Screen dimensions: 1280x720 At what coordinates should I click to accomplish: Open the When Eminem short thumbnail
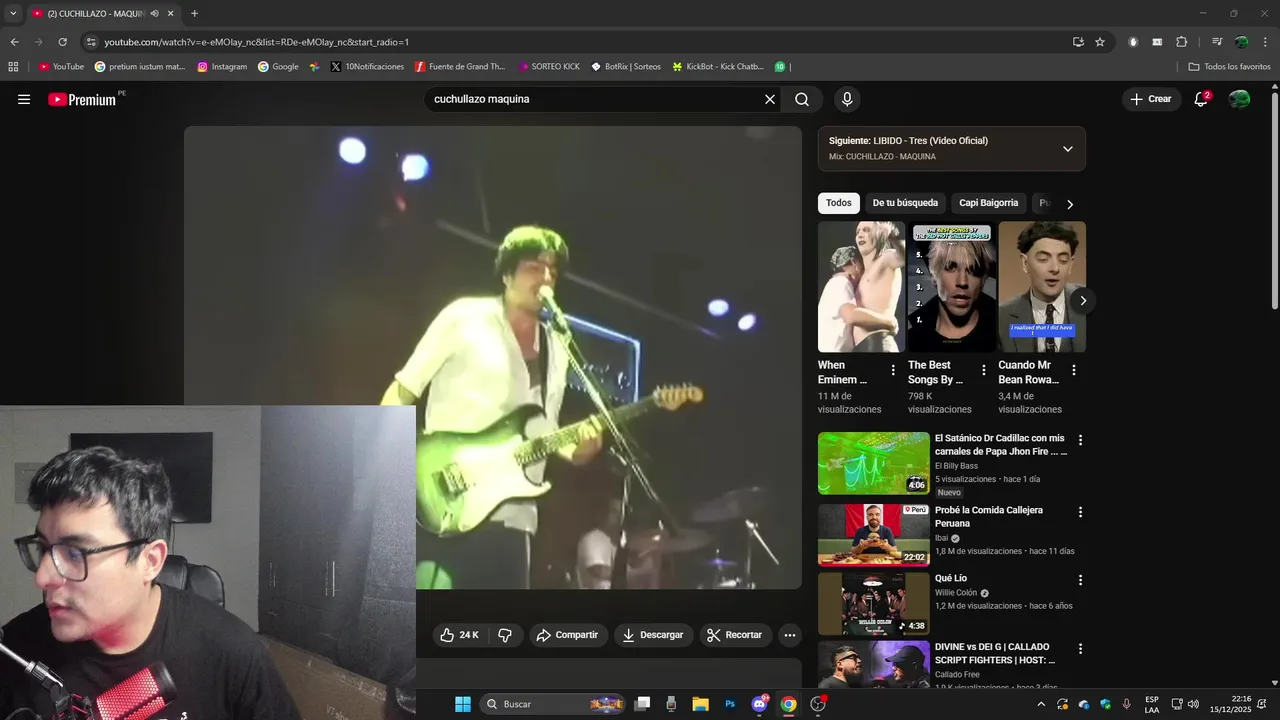[x=861, y=287]
